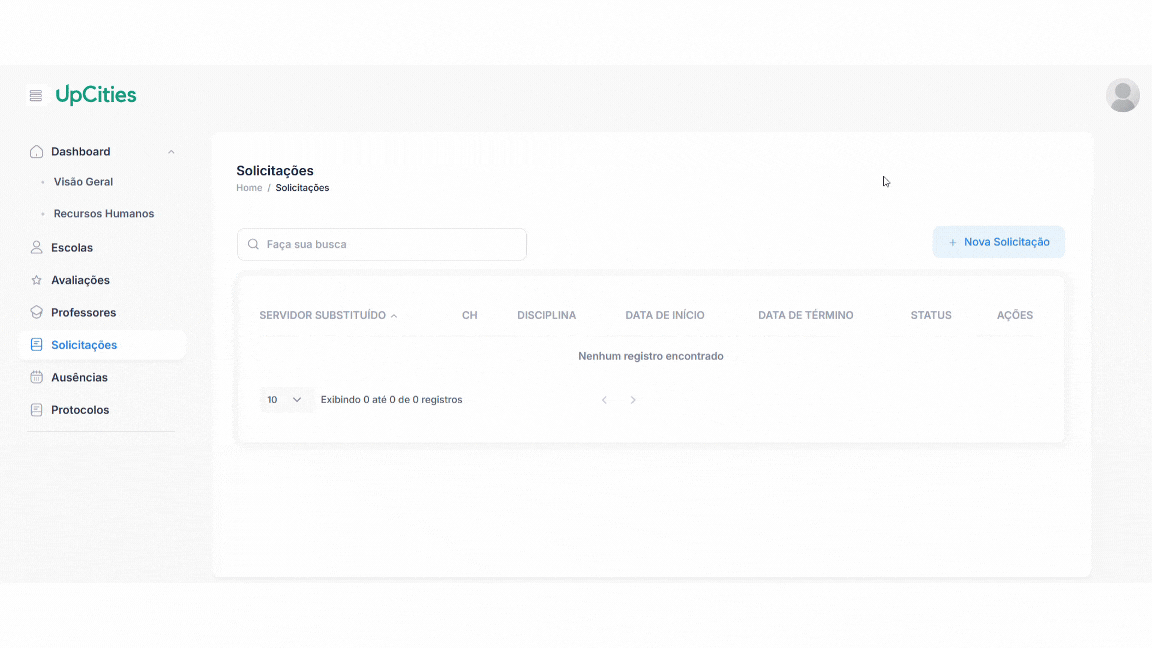Click the Nova Solicitação button
The height and width of the screenshot is (648, 1152).
coord(998,242)
